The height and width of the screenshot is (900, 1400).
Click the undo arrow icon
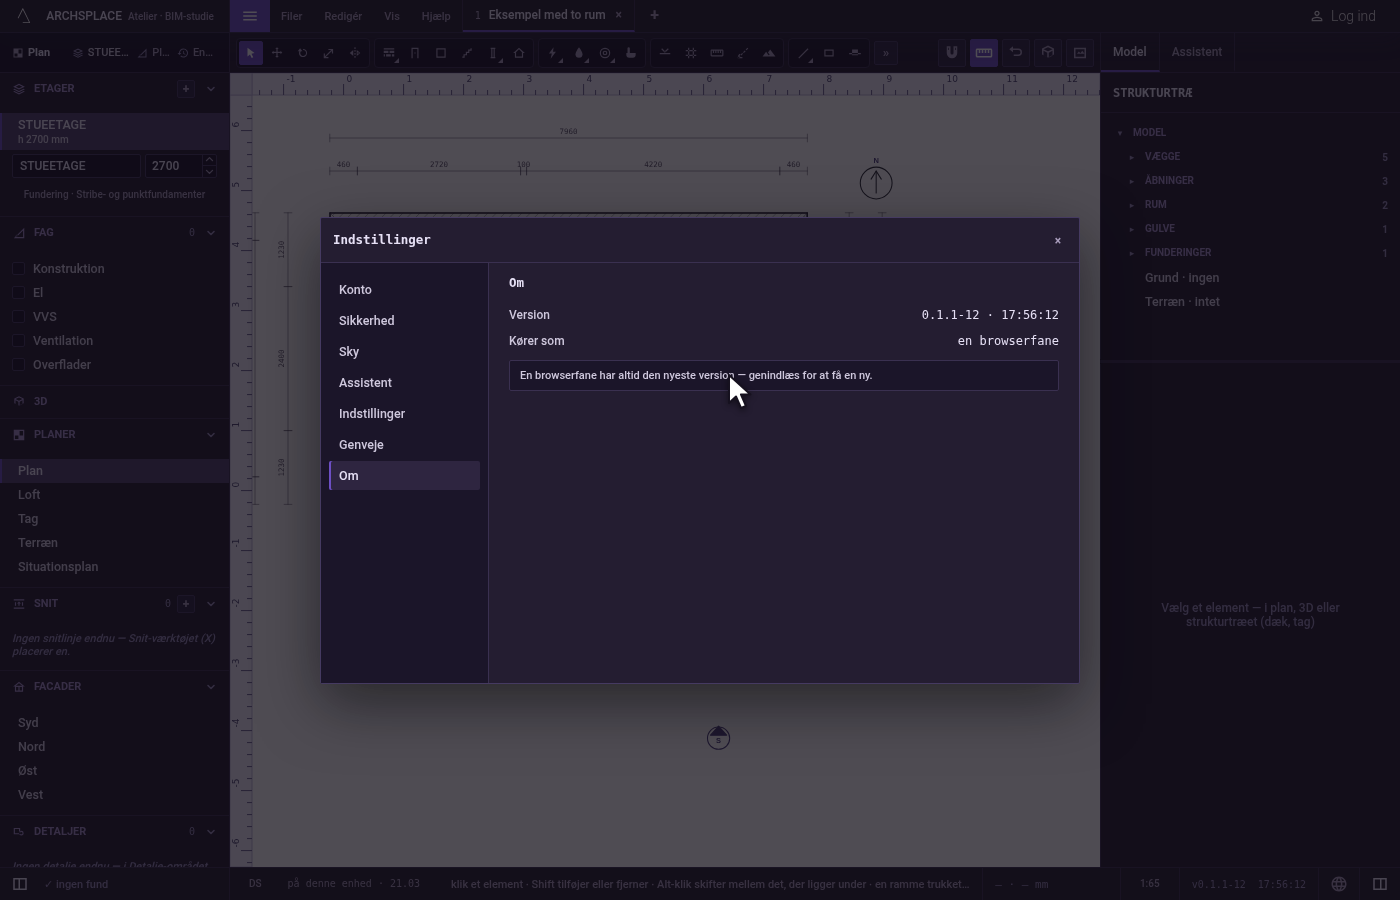1016,53
